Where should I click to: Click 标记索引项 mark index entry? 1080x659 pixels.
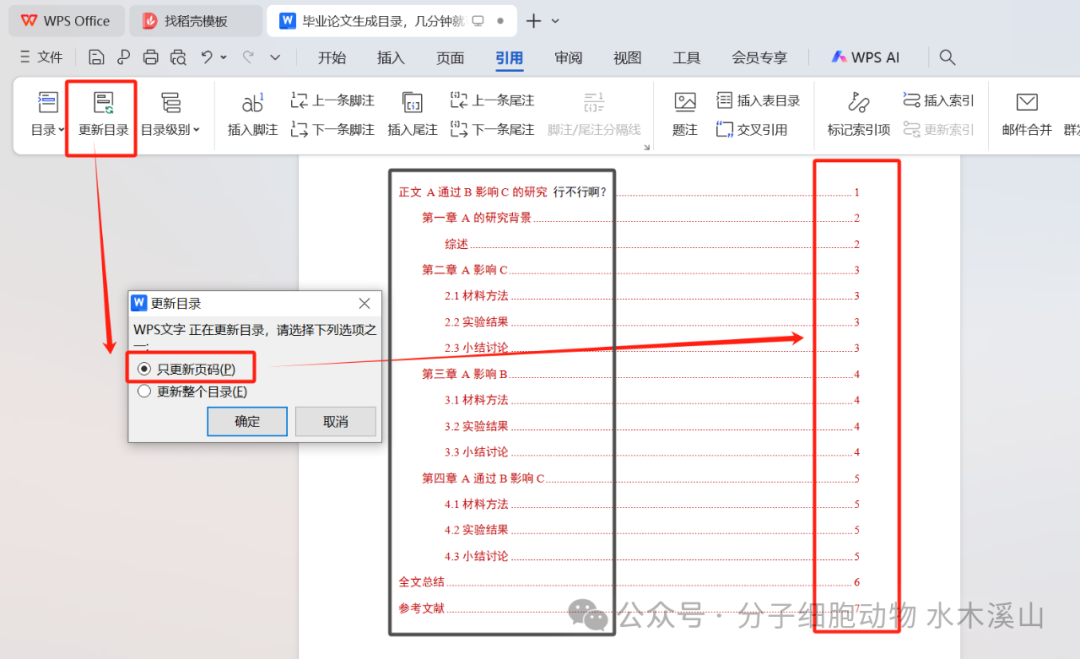pos(858,114)
